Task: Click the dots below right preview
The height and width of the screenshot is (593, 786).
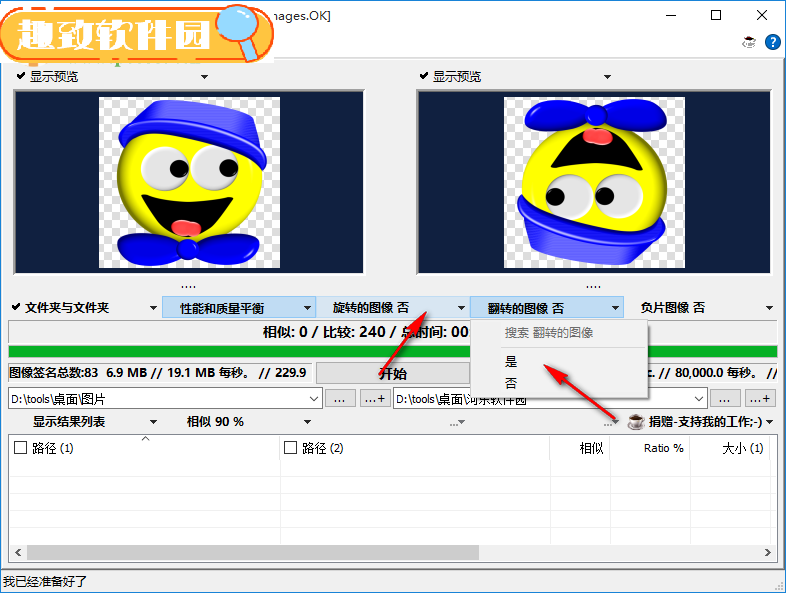Action: (594, 287)
